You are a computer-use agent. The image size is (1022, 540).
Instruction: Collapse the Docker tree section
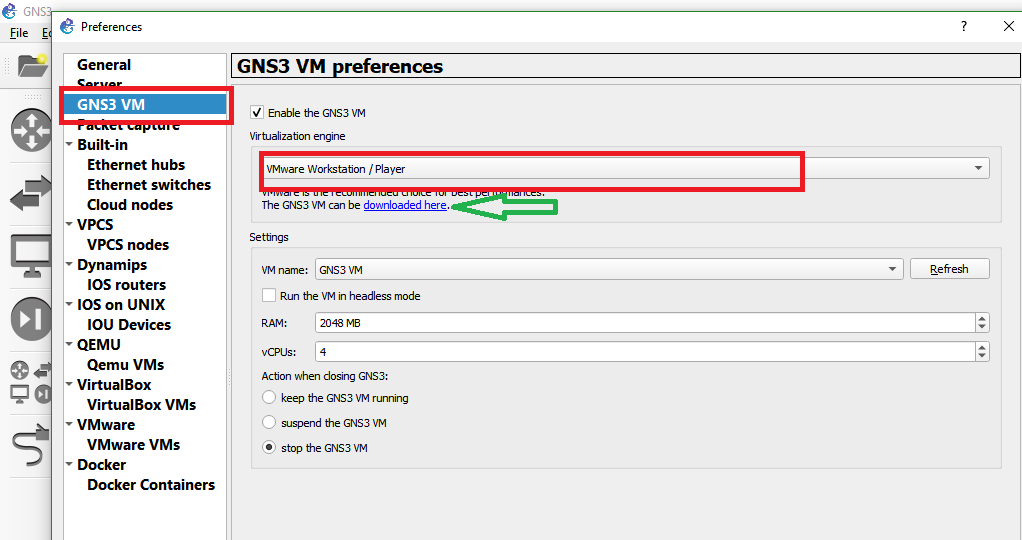tap(69, 464)
